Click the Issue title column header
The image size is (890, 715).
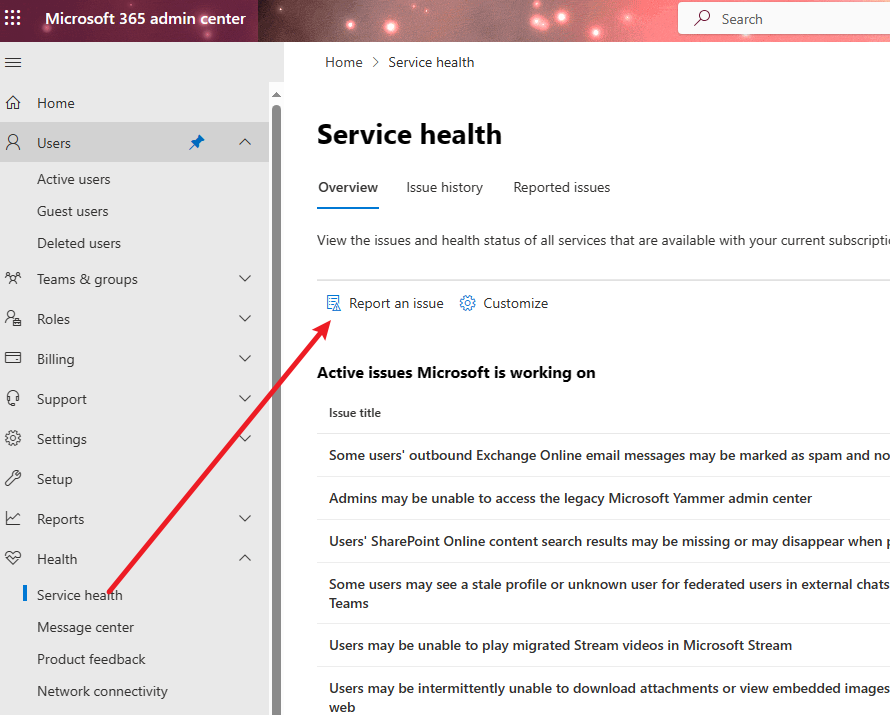point(355,413)
